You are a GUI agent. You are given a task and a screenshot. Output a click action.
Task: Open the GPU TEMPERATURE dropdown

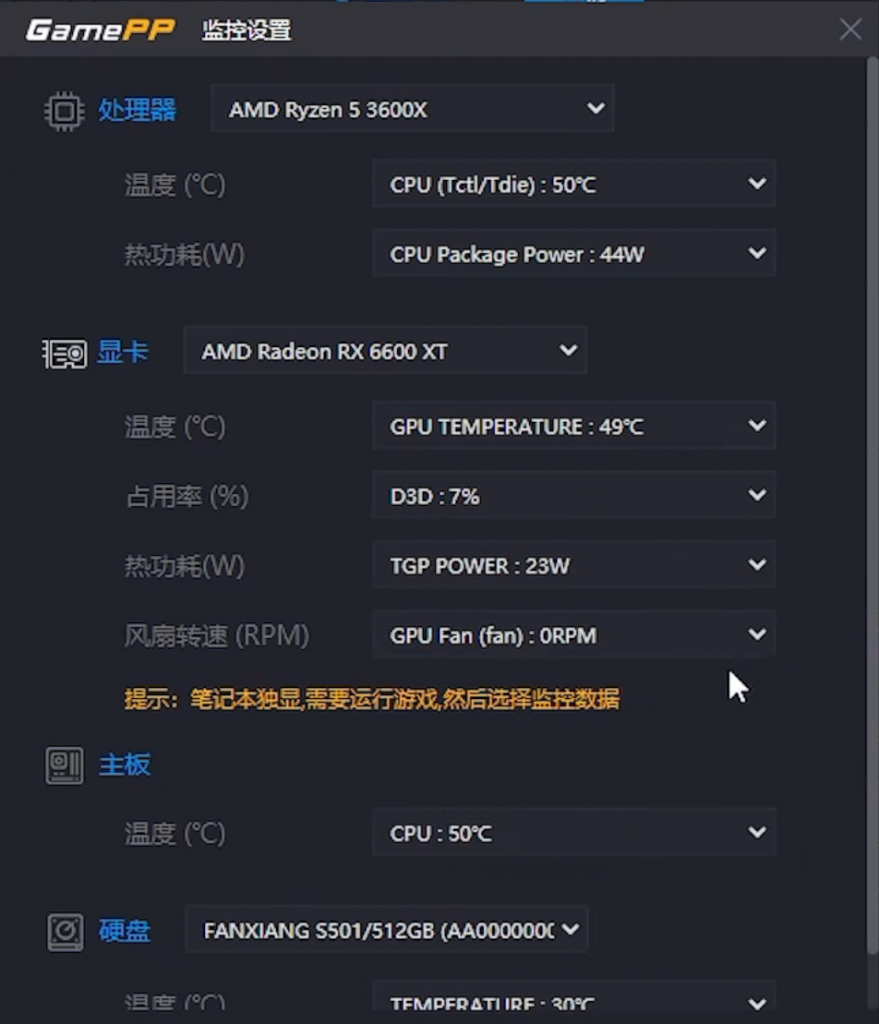[574, 426]
